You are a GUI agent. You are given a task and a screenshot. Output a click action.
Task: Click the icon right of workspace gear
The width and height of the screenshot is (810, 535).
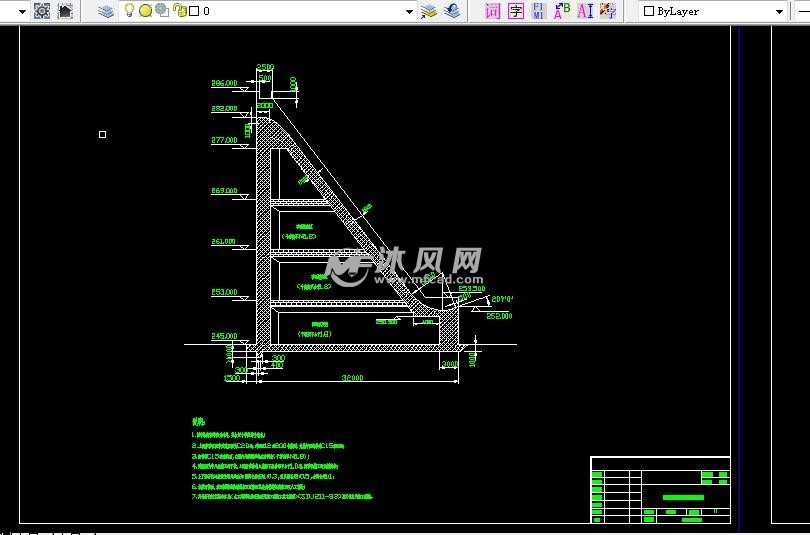click(x=65, y=11)
